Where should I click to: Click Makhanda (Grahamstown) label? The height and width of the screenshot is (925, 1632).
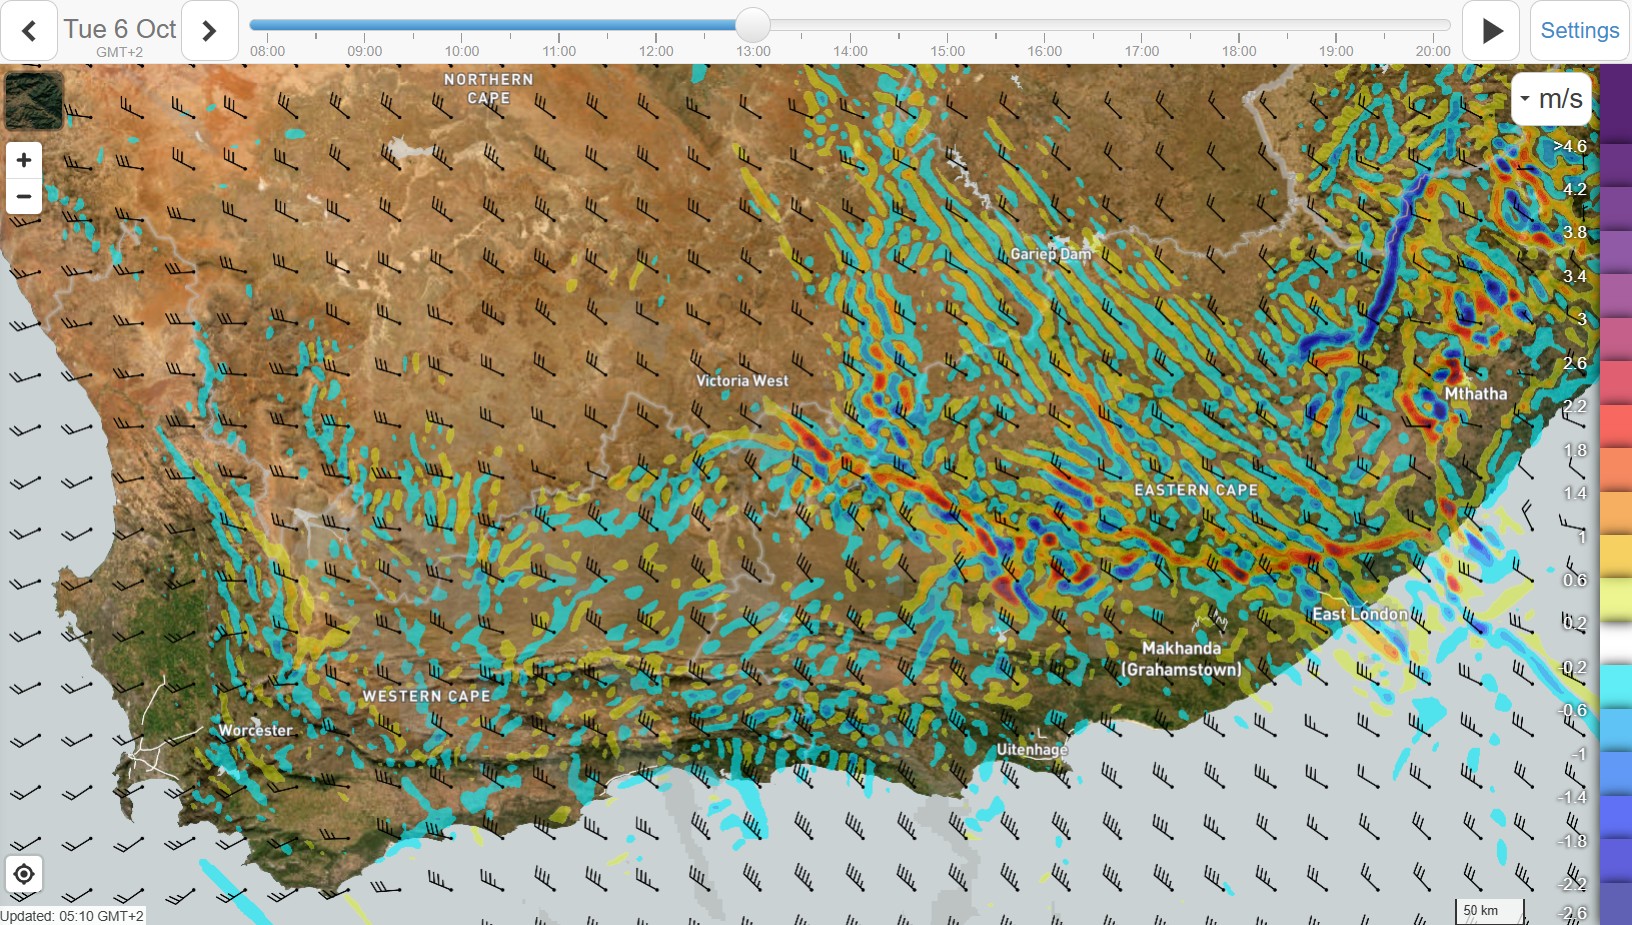(x=1181, y=659)
